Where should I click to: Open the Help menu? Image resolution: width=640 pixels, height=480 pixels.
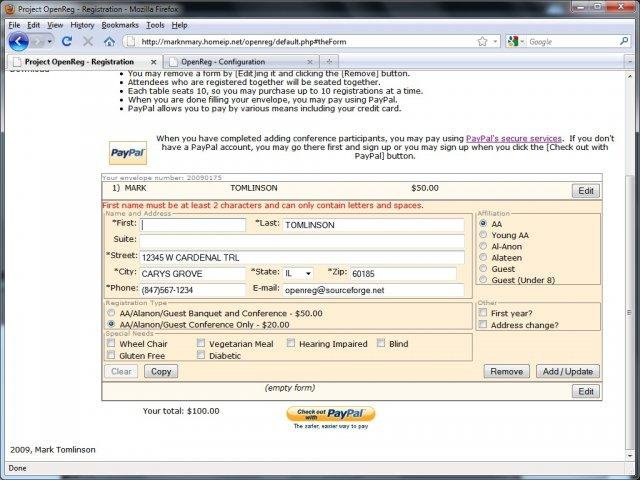179,25
